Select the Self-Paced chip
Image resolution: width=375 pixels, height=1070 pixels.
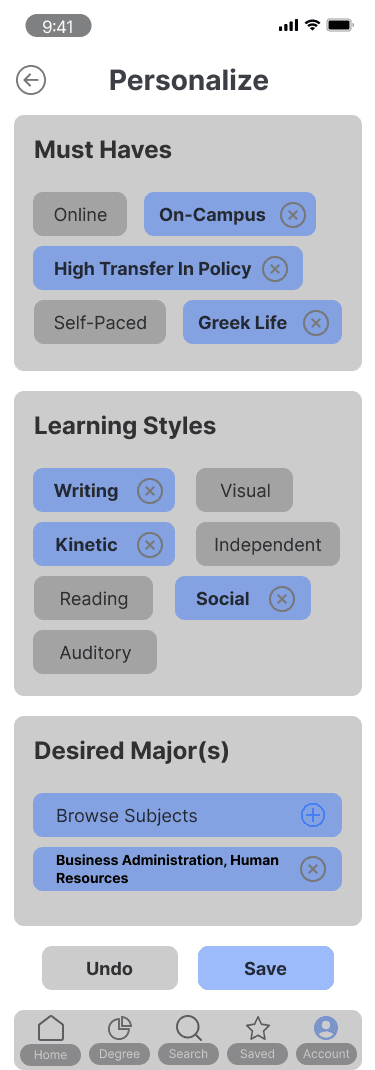(100, 322)
